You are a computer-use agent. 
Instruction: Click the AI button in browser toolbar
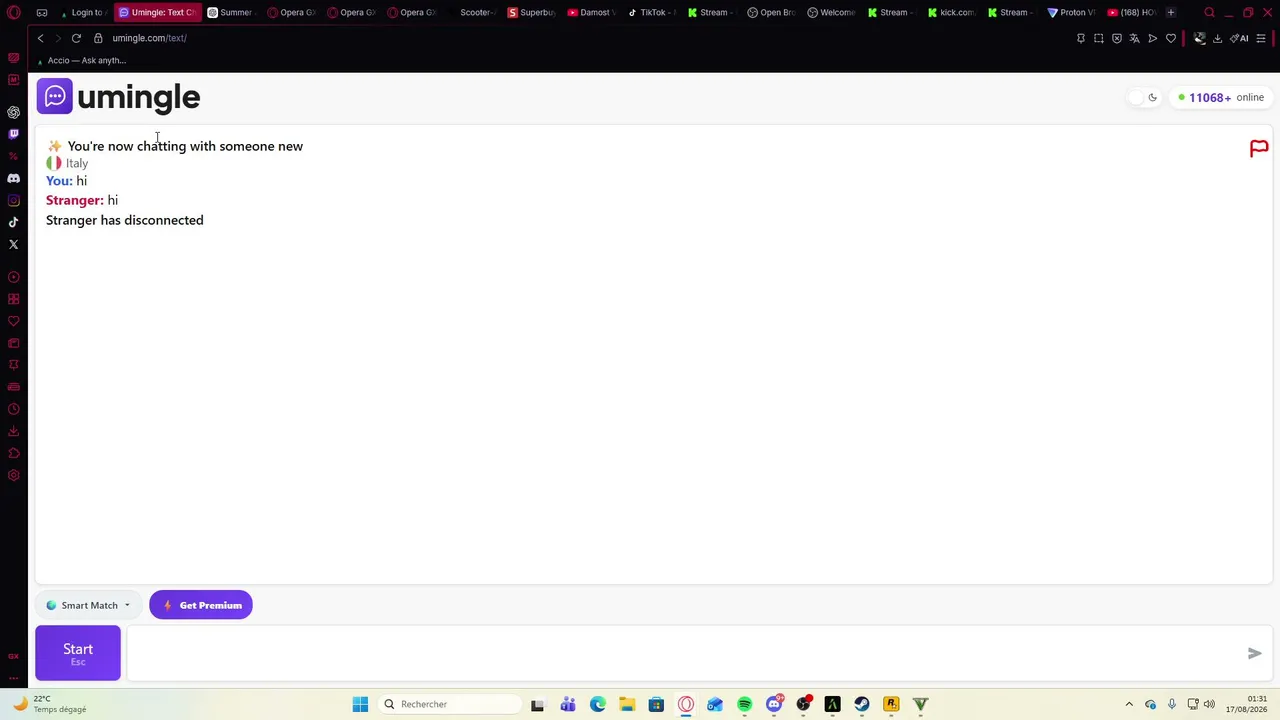(1239, 38)
